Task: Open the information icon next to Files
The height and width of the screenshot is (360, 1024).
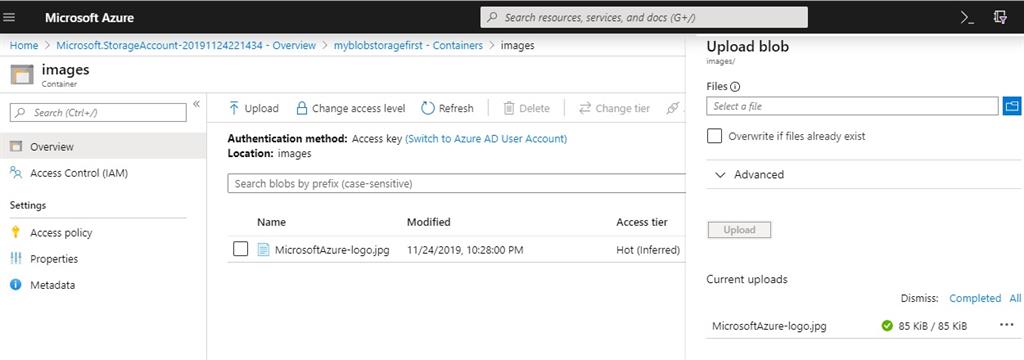Action: pyautogui.click(x=735, y=86)
